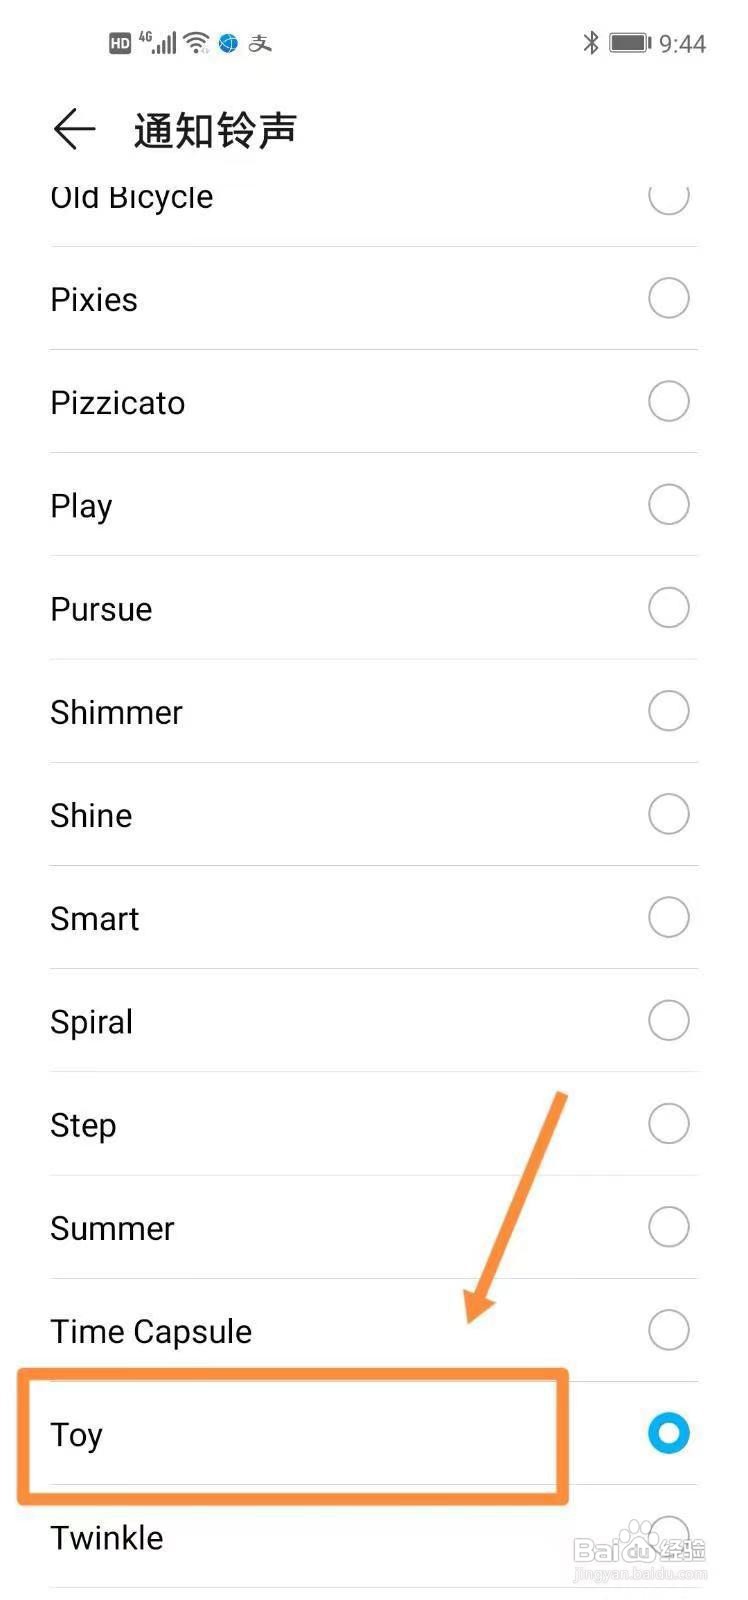The width and height of the screenshot is (748, 1600).
Task: Tap the blue globe status icon
Action: click(x=228, y=43)
